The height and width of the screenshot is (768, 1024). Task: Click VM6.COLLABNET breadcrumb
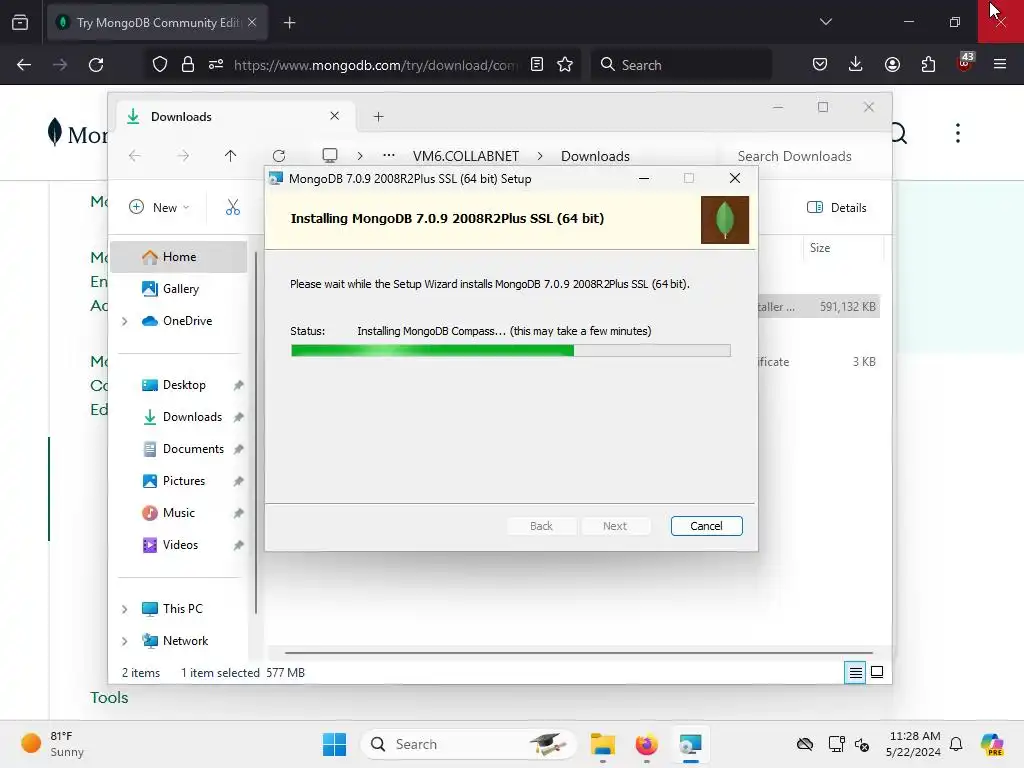[x=466, y=156]
